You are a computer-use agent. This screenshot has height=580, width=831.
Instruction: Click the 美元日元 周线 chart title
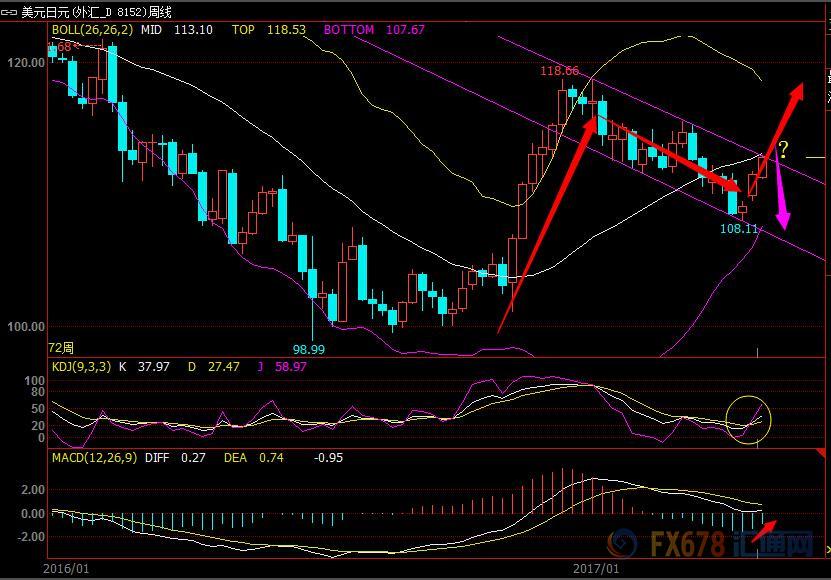(x=96, y=12)
